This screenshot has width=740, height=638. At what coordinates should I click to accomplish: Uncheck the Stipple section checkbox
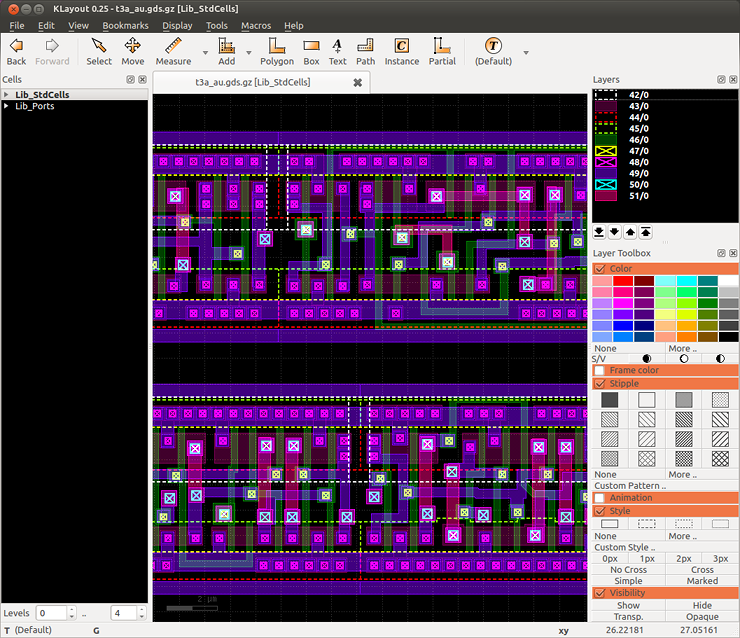pos(600,383)
